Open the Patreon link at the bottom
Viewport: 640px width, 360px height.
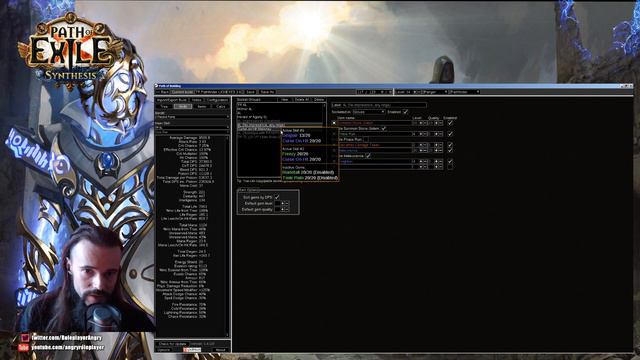(x=192, y=350)
